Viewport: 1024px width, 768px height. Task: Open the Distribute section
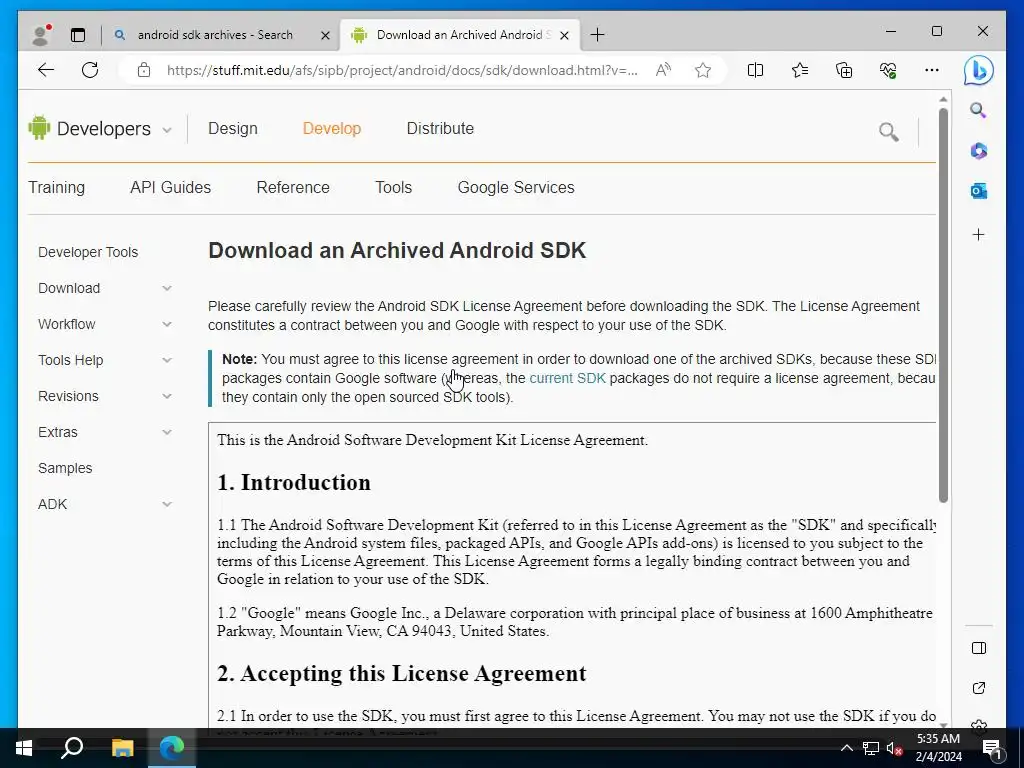pos(440,129)
